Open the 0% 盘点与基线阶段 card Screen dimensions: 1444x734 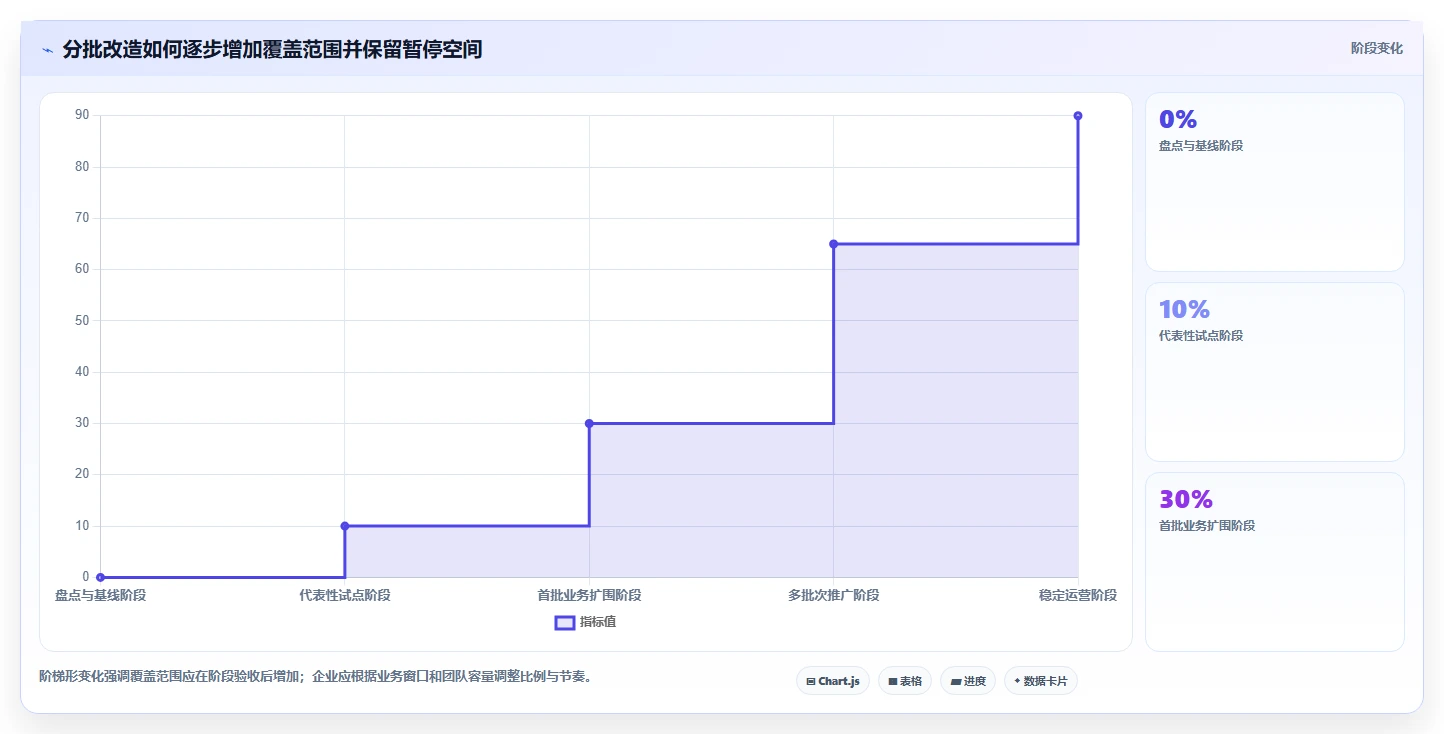tap(1274, 182)
